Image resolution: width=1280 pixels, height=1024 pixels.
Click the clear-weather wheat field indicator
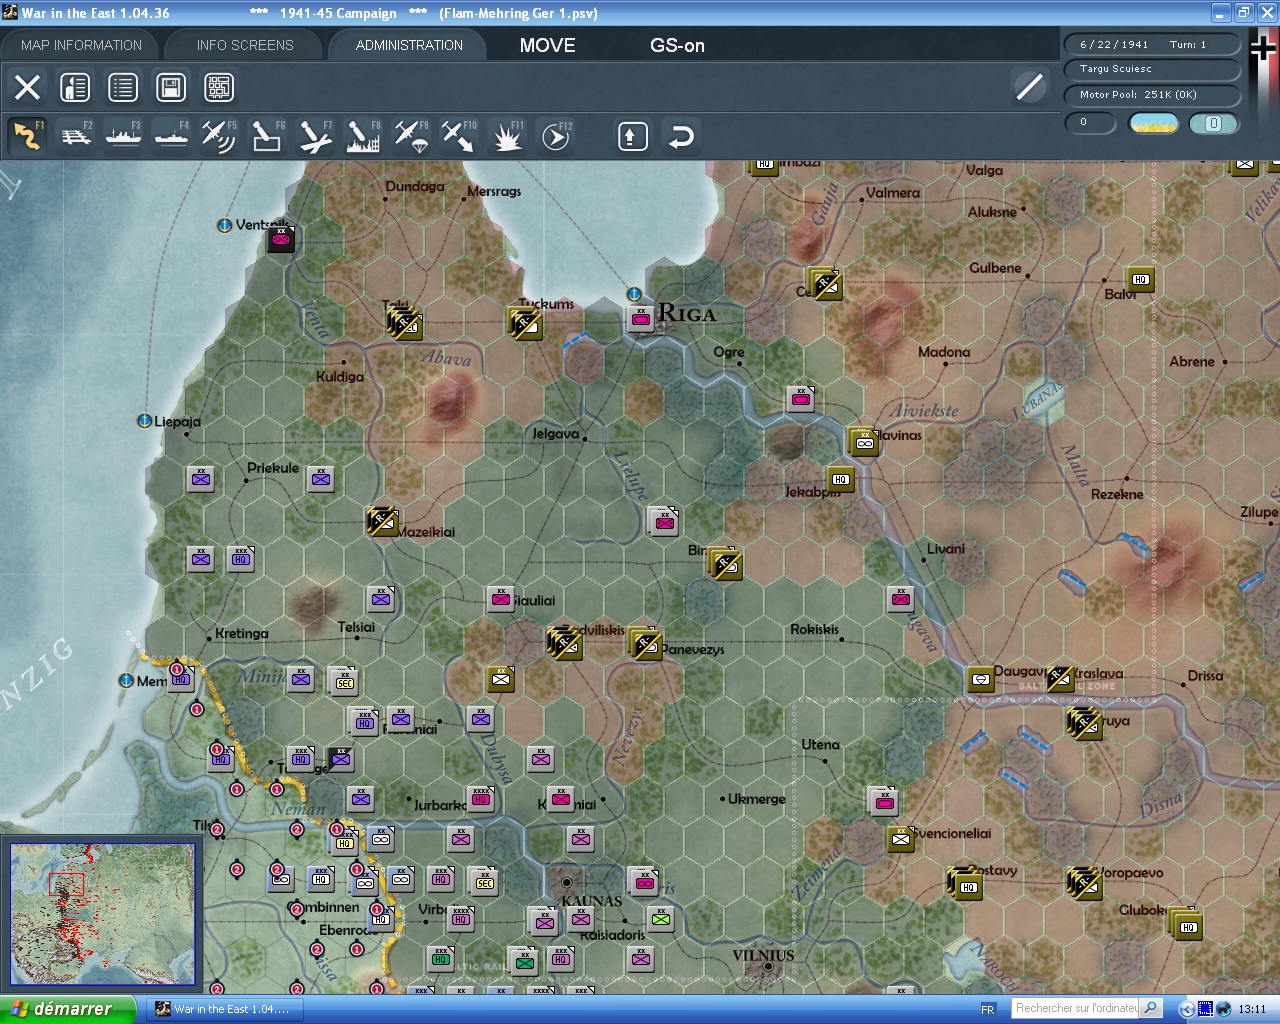(x=1154, y=123)
